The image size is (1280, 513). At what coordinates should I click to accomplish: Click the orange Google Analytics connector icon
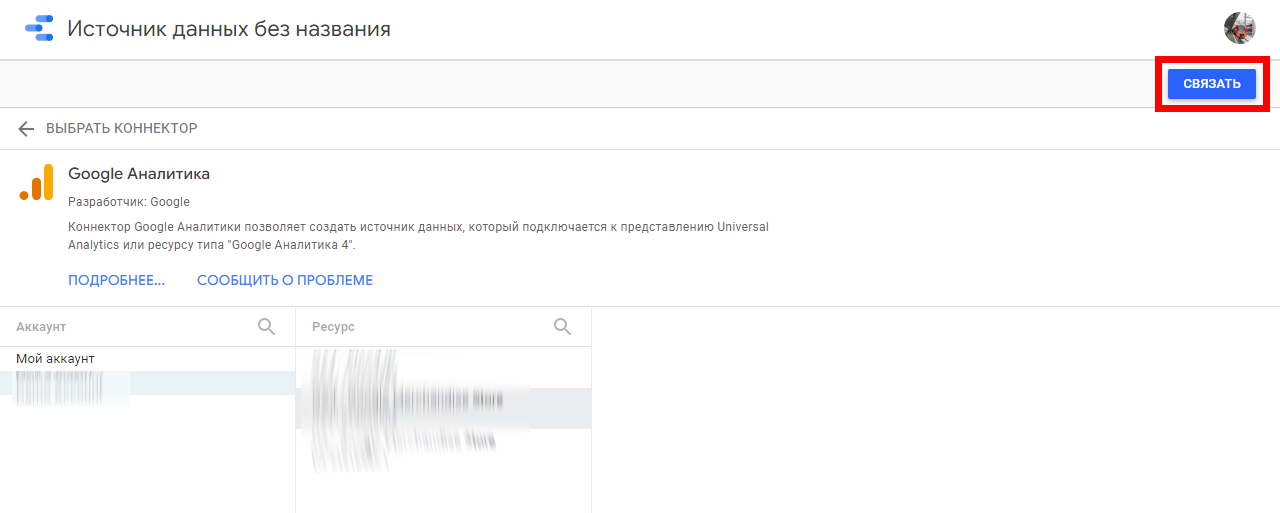point(36,183)
